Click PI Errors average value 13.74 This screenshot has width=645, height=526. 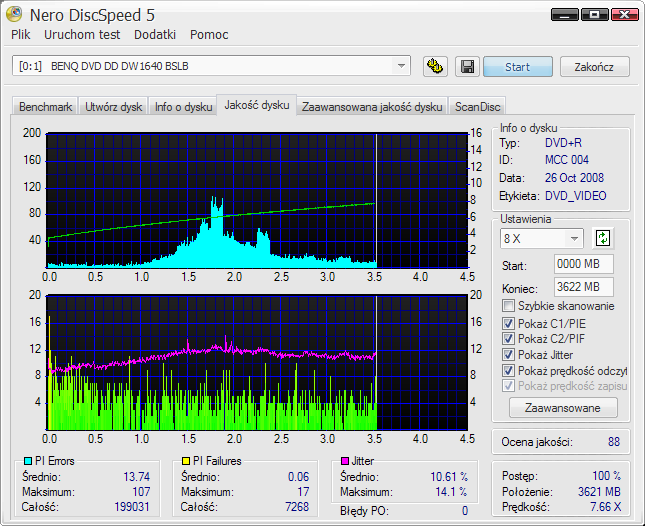137,477
